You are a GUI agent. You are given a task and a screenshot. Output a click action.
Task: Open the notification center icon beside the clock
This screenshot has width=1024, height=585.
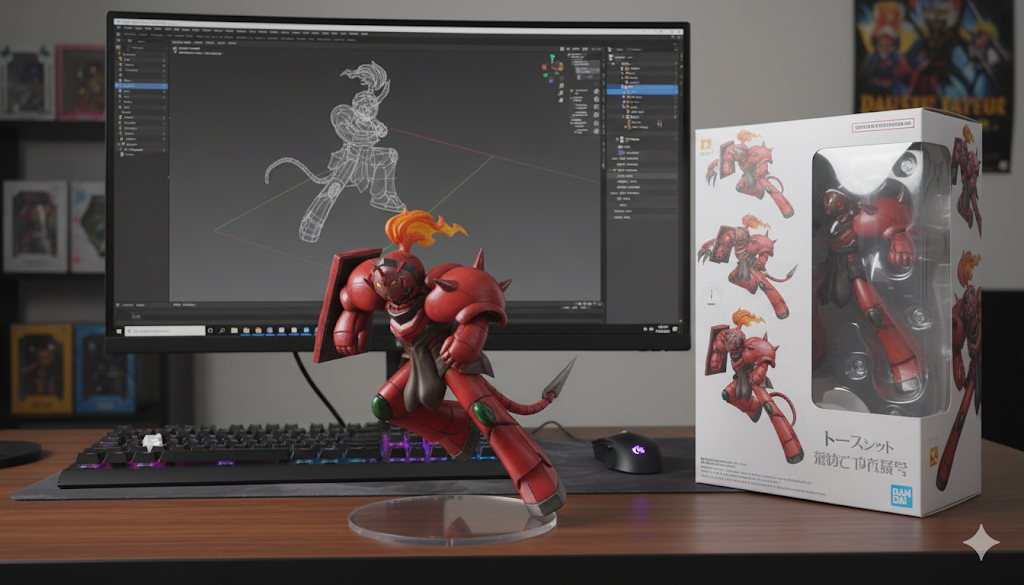(675, 329)
